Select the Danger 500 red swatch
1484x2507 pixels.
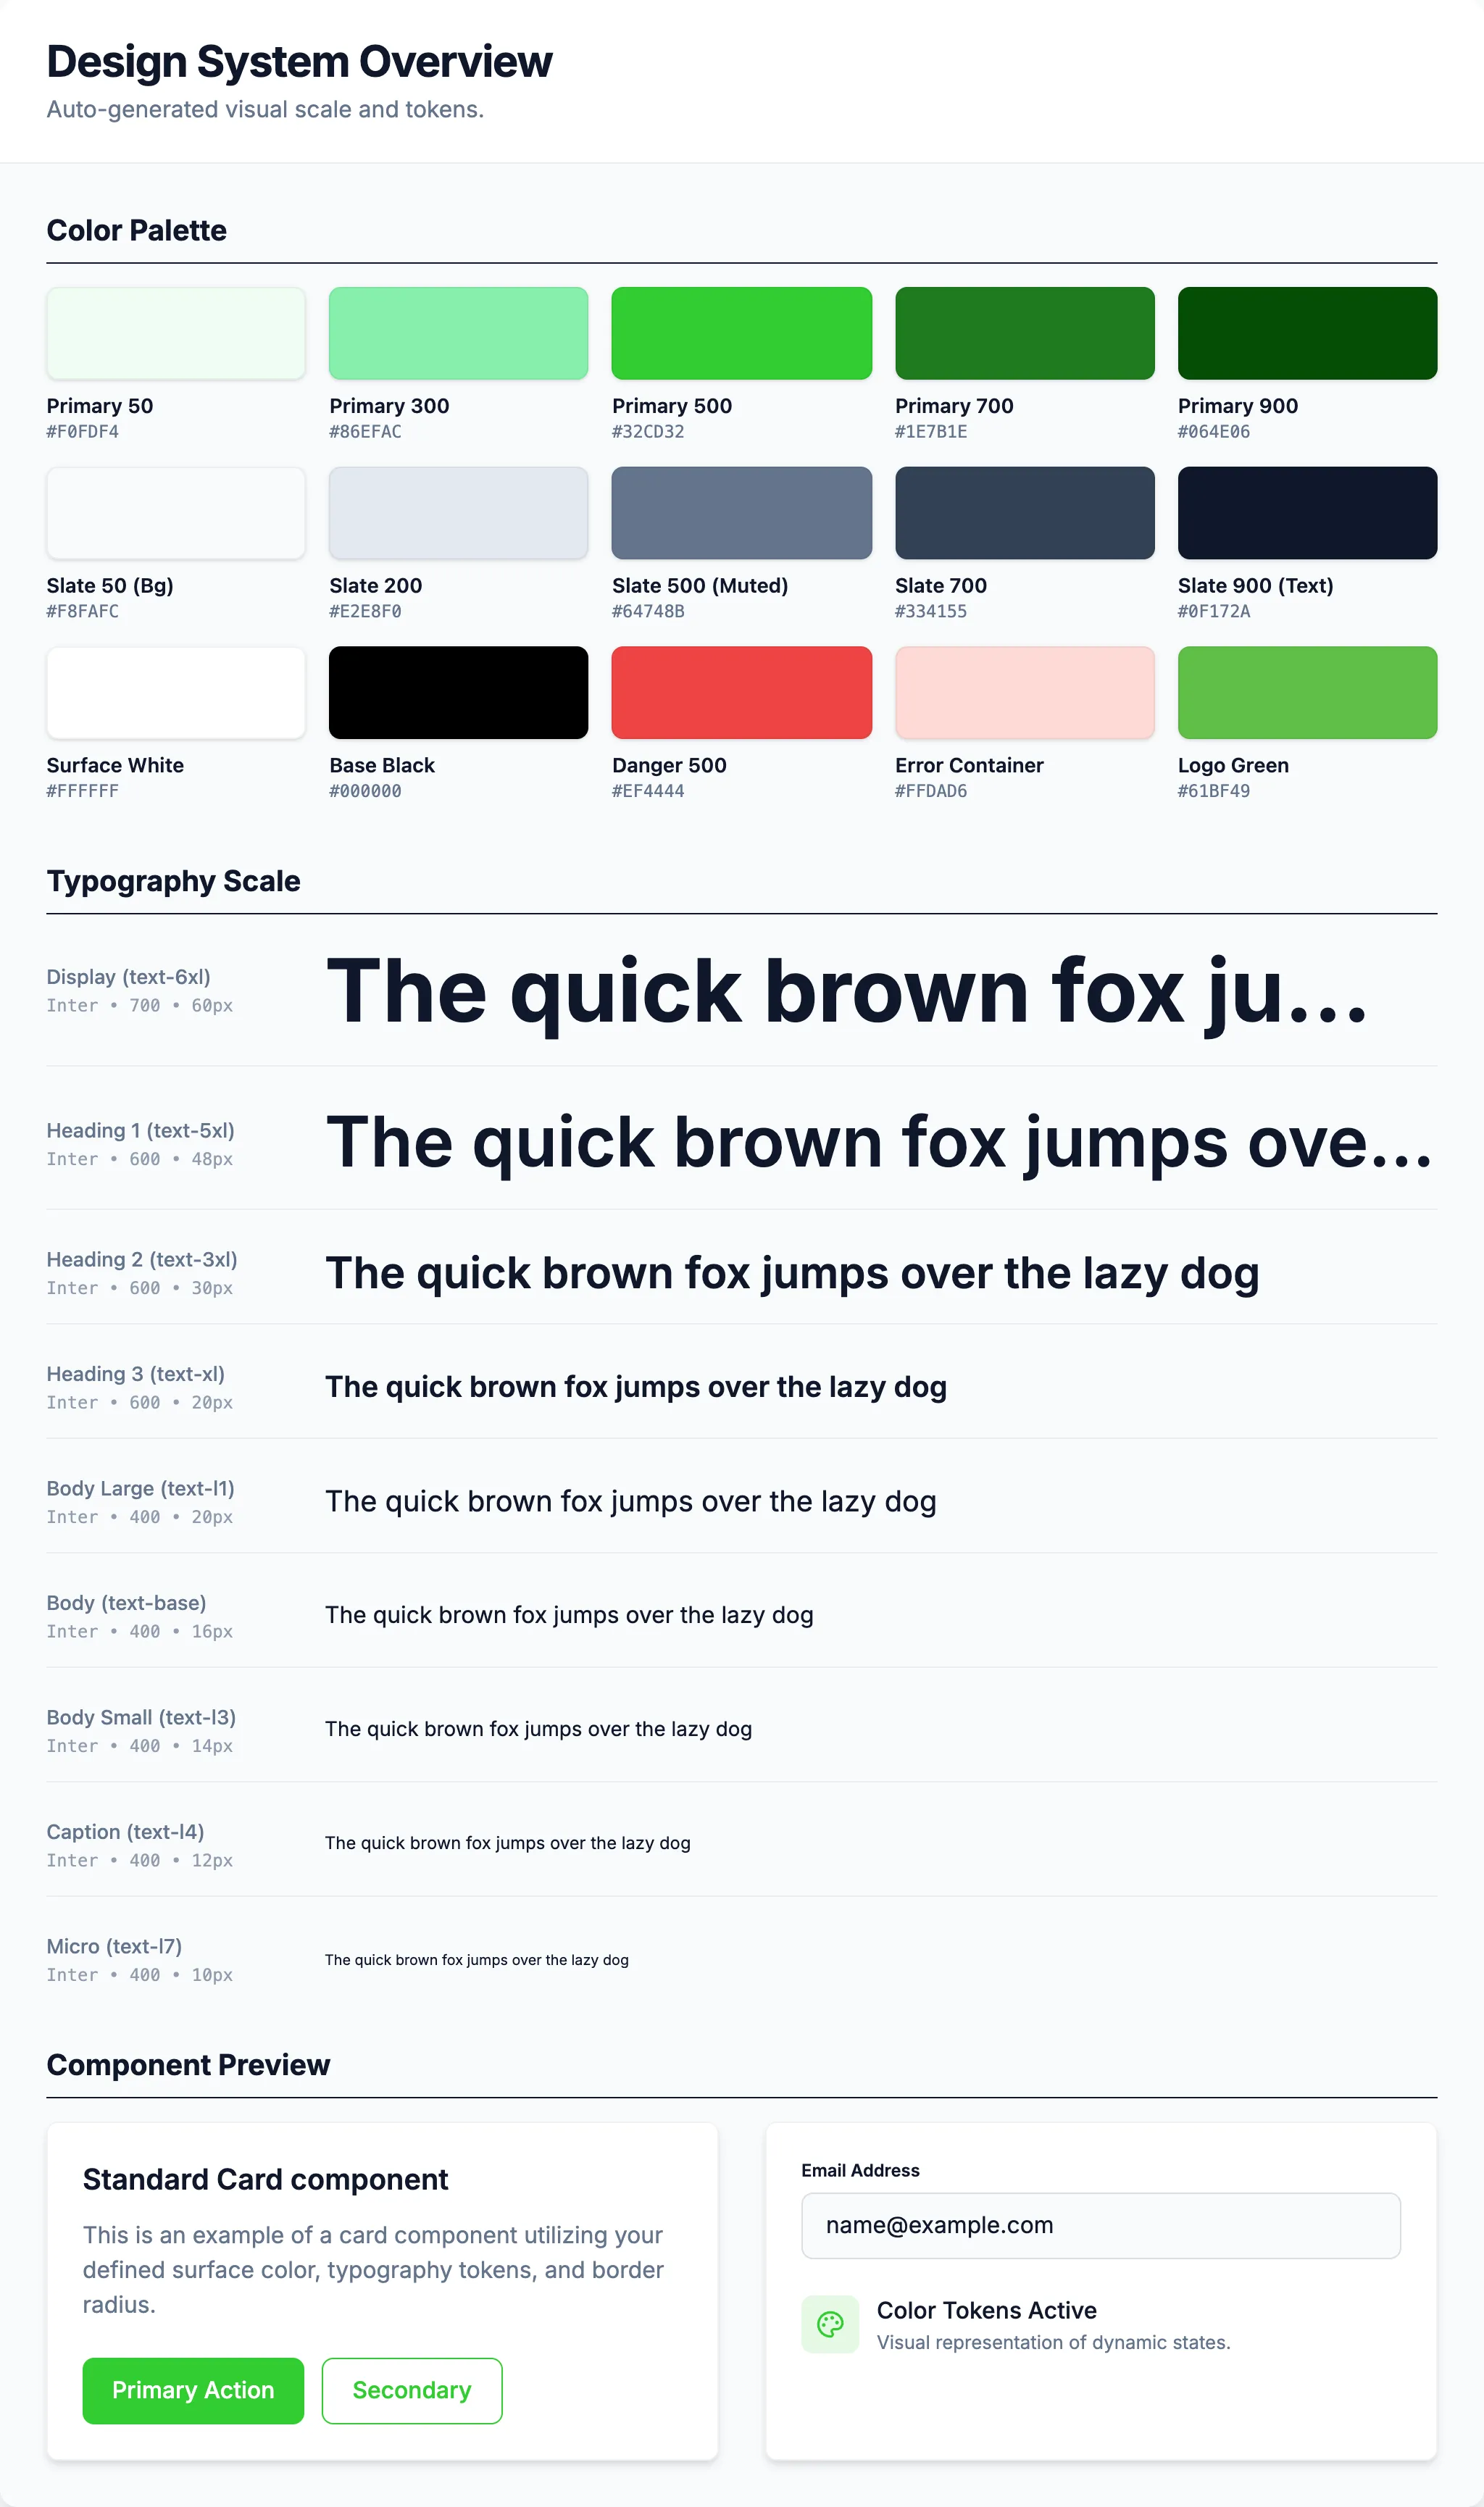[x=742, y=692]
